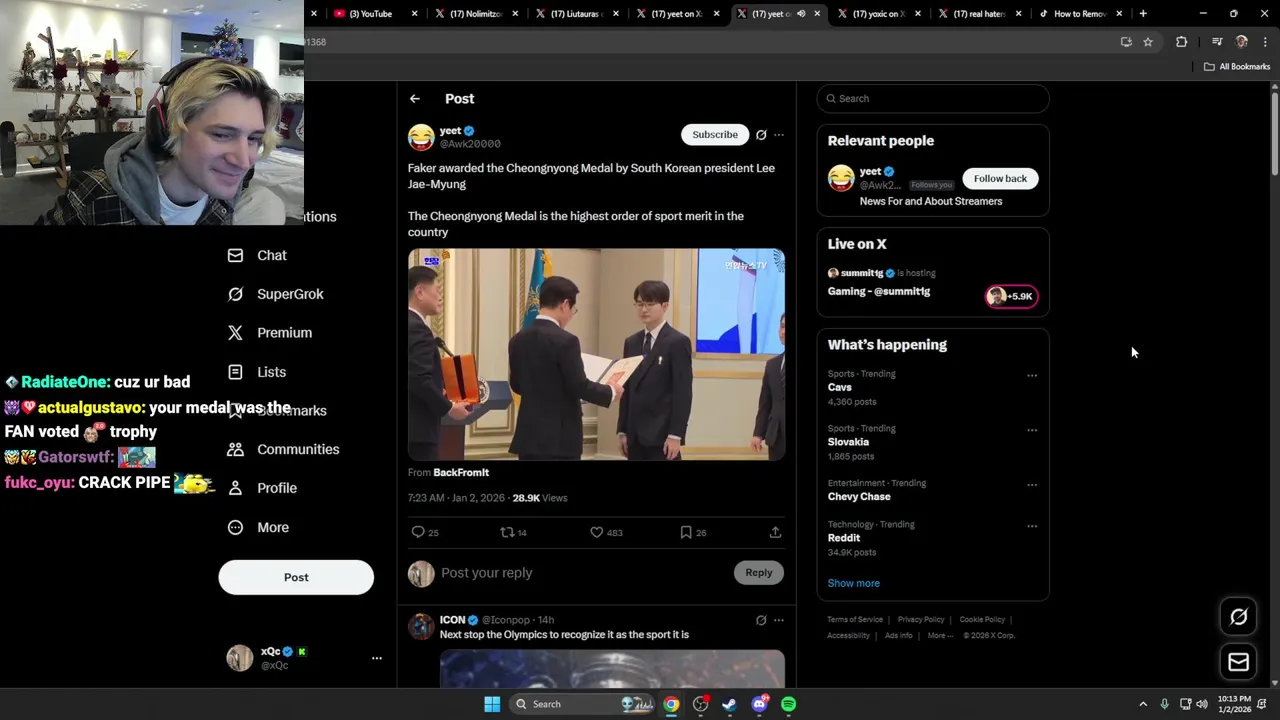Follow back yeet in Relevant people

tap(1000, 178)
